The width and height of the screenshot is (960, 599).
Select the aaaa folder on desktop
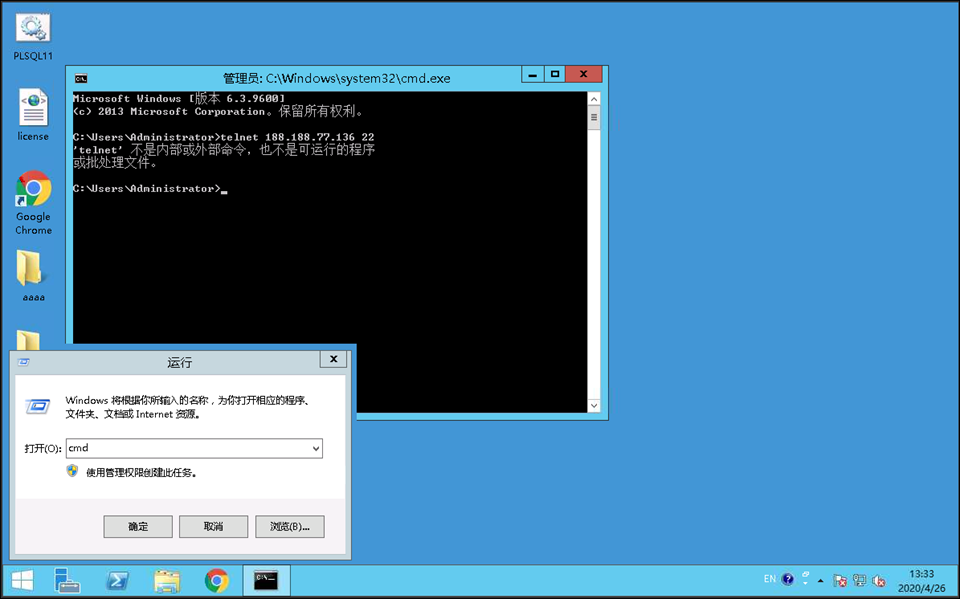point(33,274)
